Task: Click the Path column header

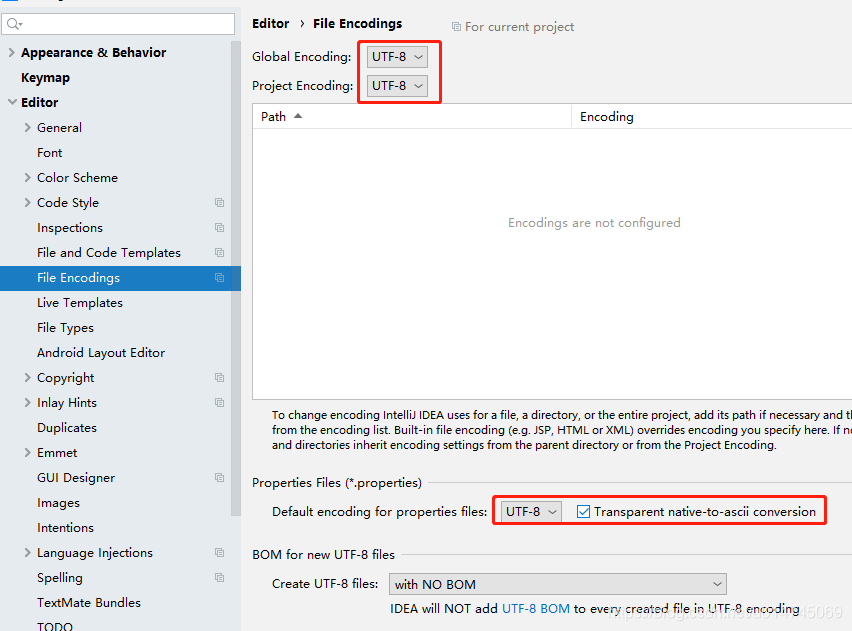Action: [412, 116]
